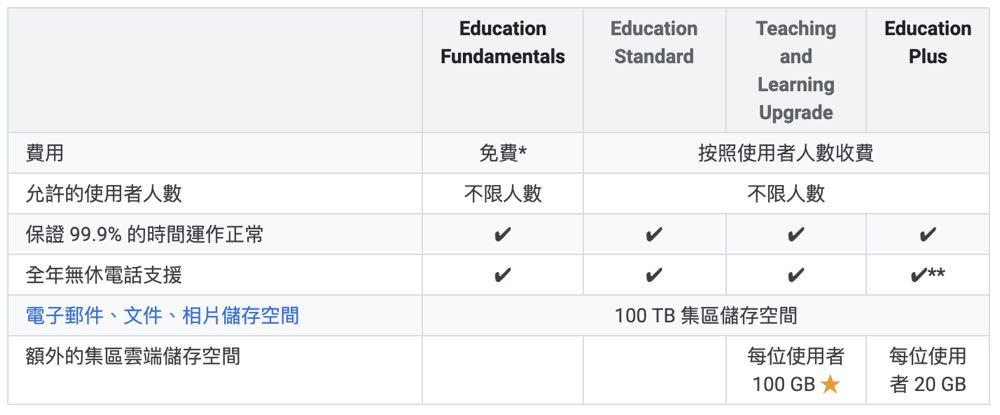Click phone support checkmark under Education Standard
The height and width of the screenshot is (415, 1000).
coord(654,275)
